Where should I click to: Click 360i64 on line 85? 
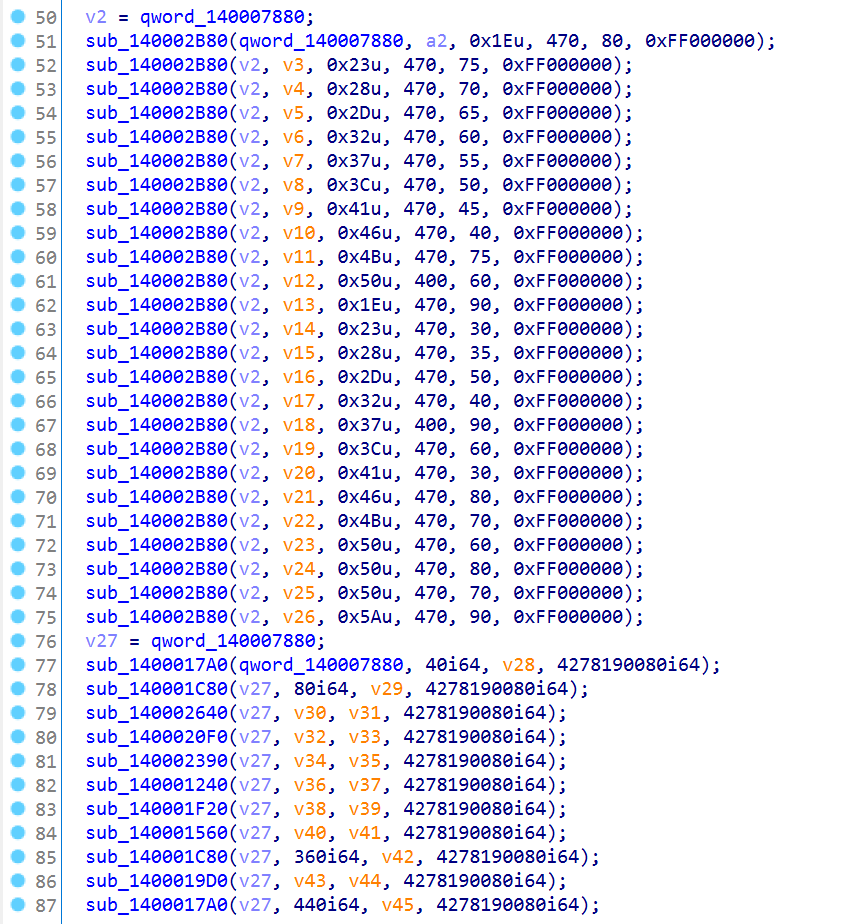[326, 857]
